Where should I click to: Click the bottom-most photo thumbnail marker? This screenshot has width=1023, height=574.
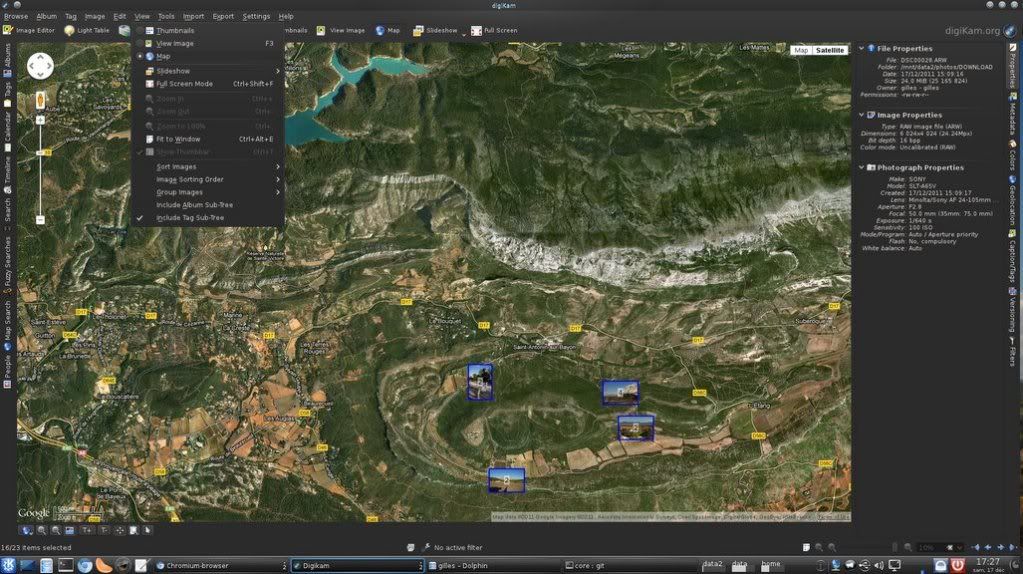click(506, 480)
